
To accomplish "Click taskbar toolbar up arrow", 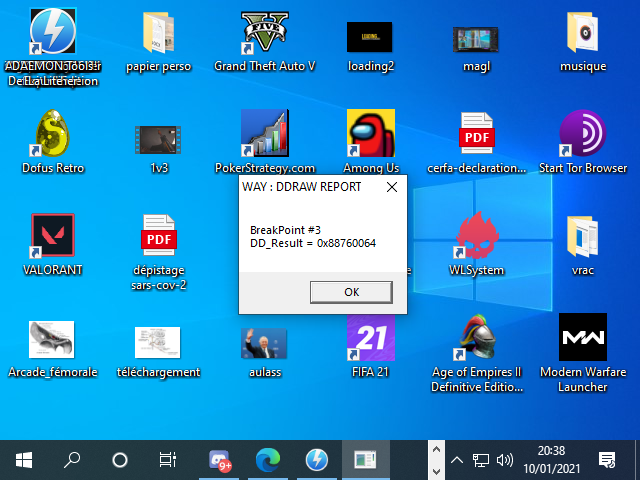I will [436, 450].
